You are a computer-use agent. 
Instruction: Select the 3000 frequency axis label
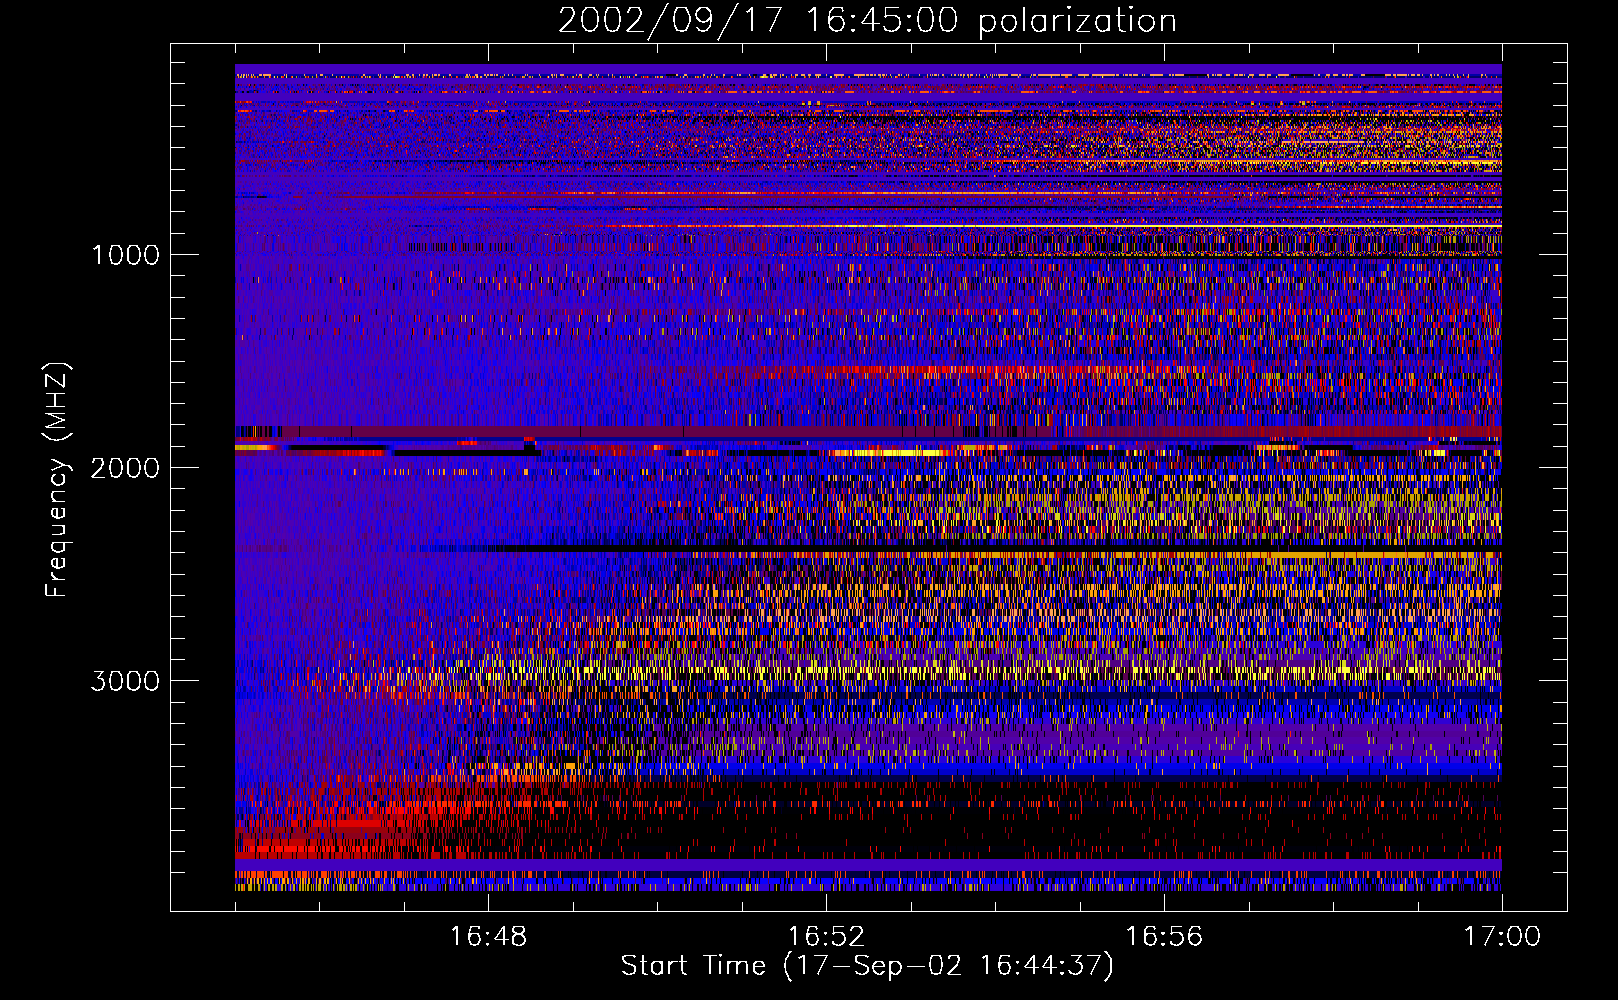[125, 681]
